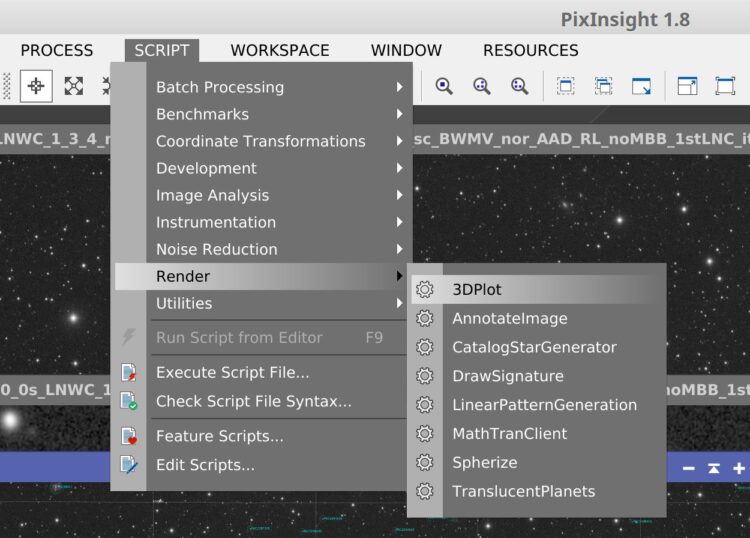The width and height of the screenshot is (750, 538).
Task: Click the maximize-window arrow toolbar icon
Action: (687, 87)
